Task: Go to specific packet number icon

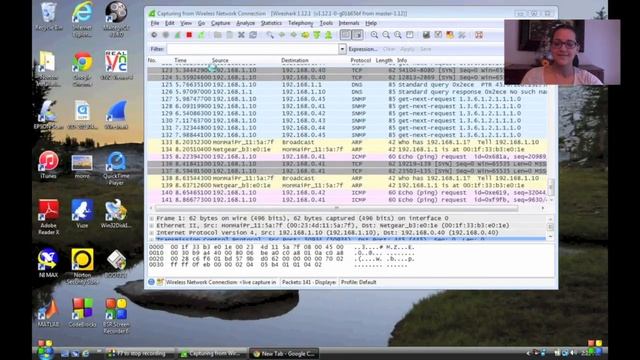Action: pyautogui.click(x=305, y=35)
